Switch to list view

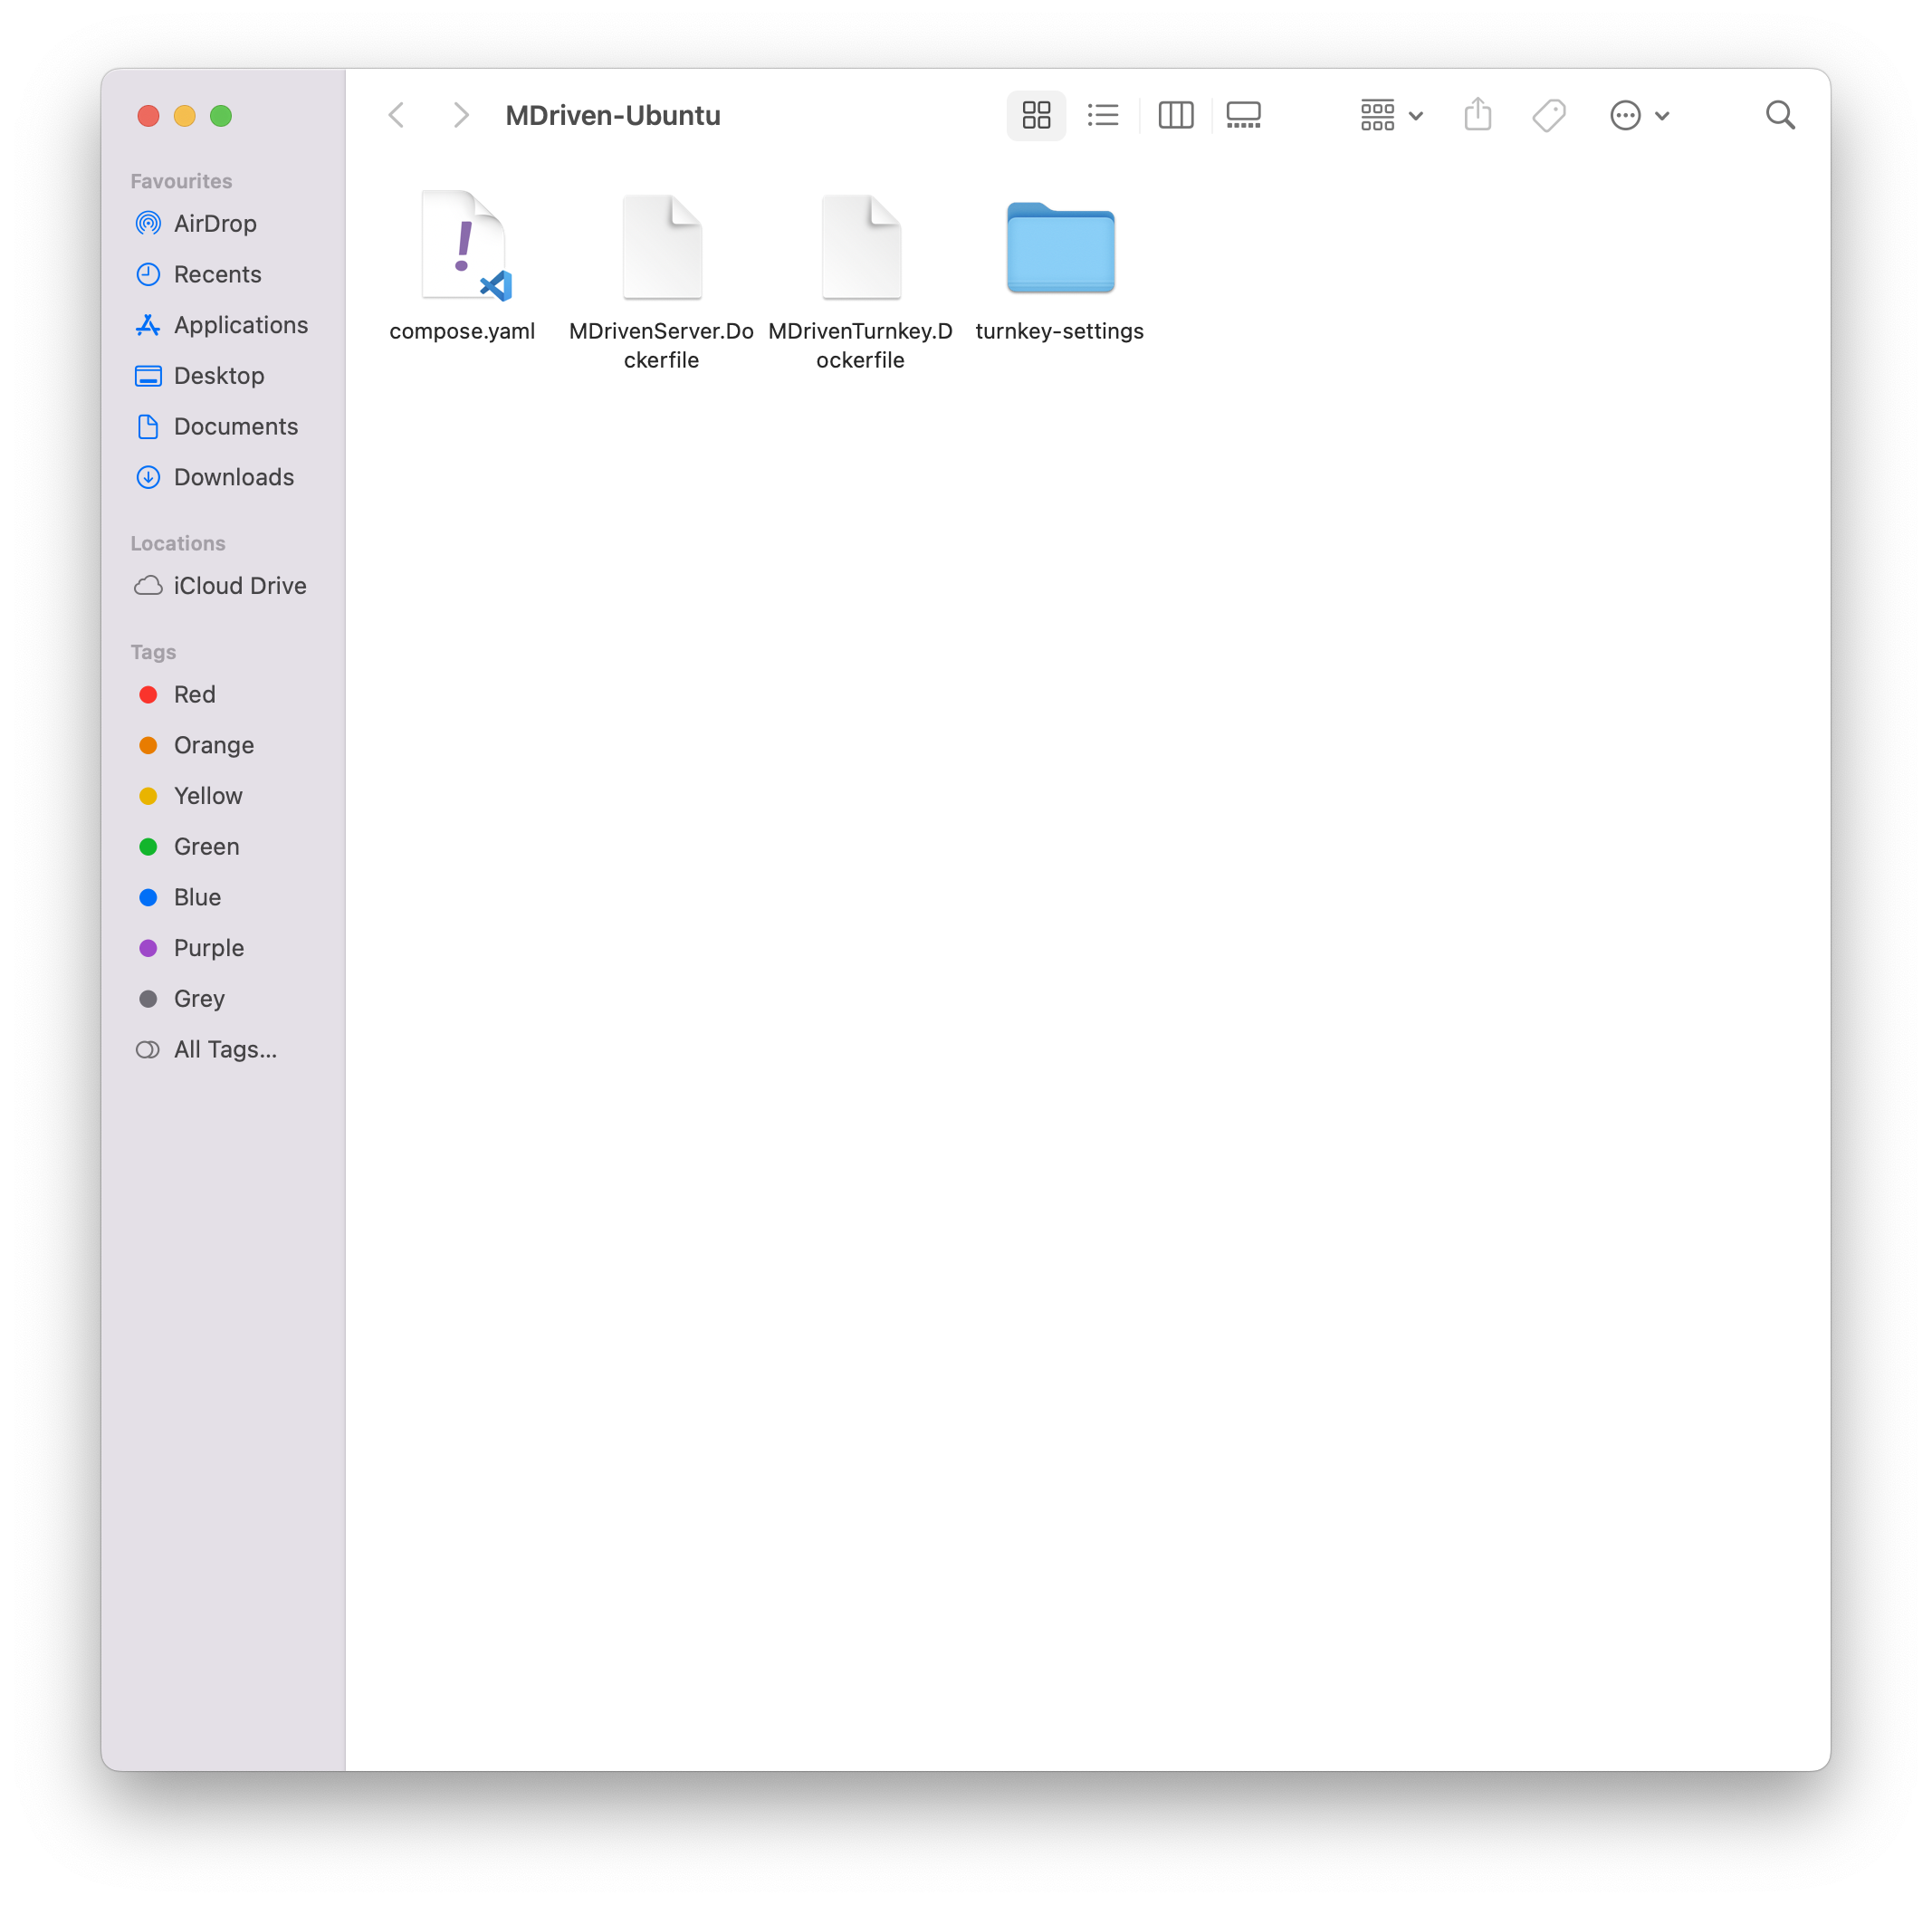click(x=1103, y=115)
